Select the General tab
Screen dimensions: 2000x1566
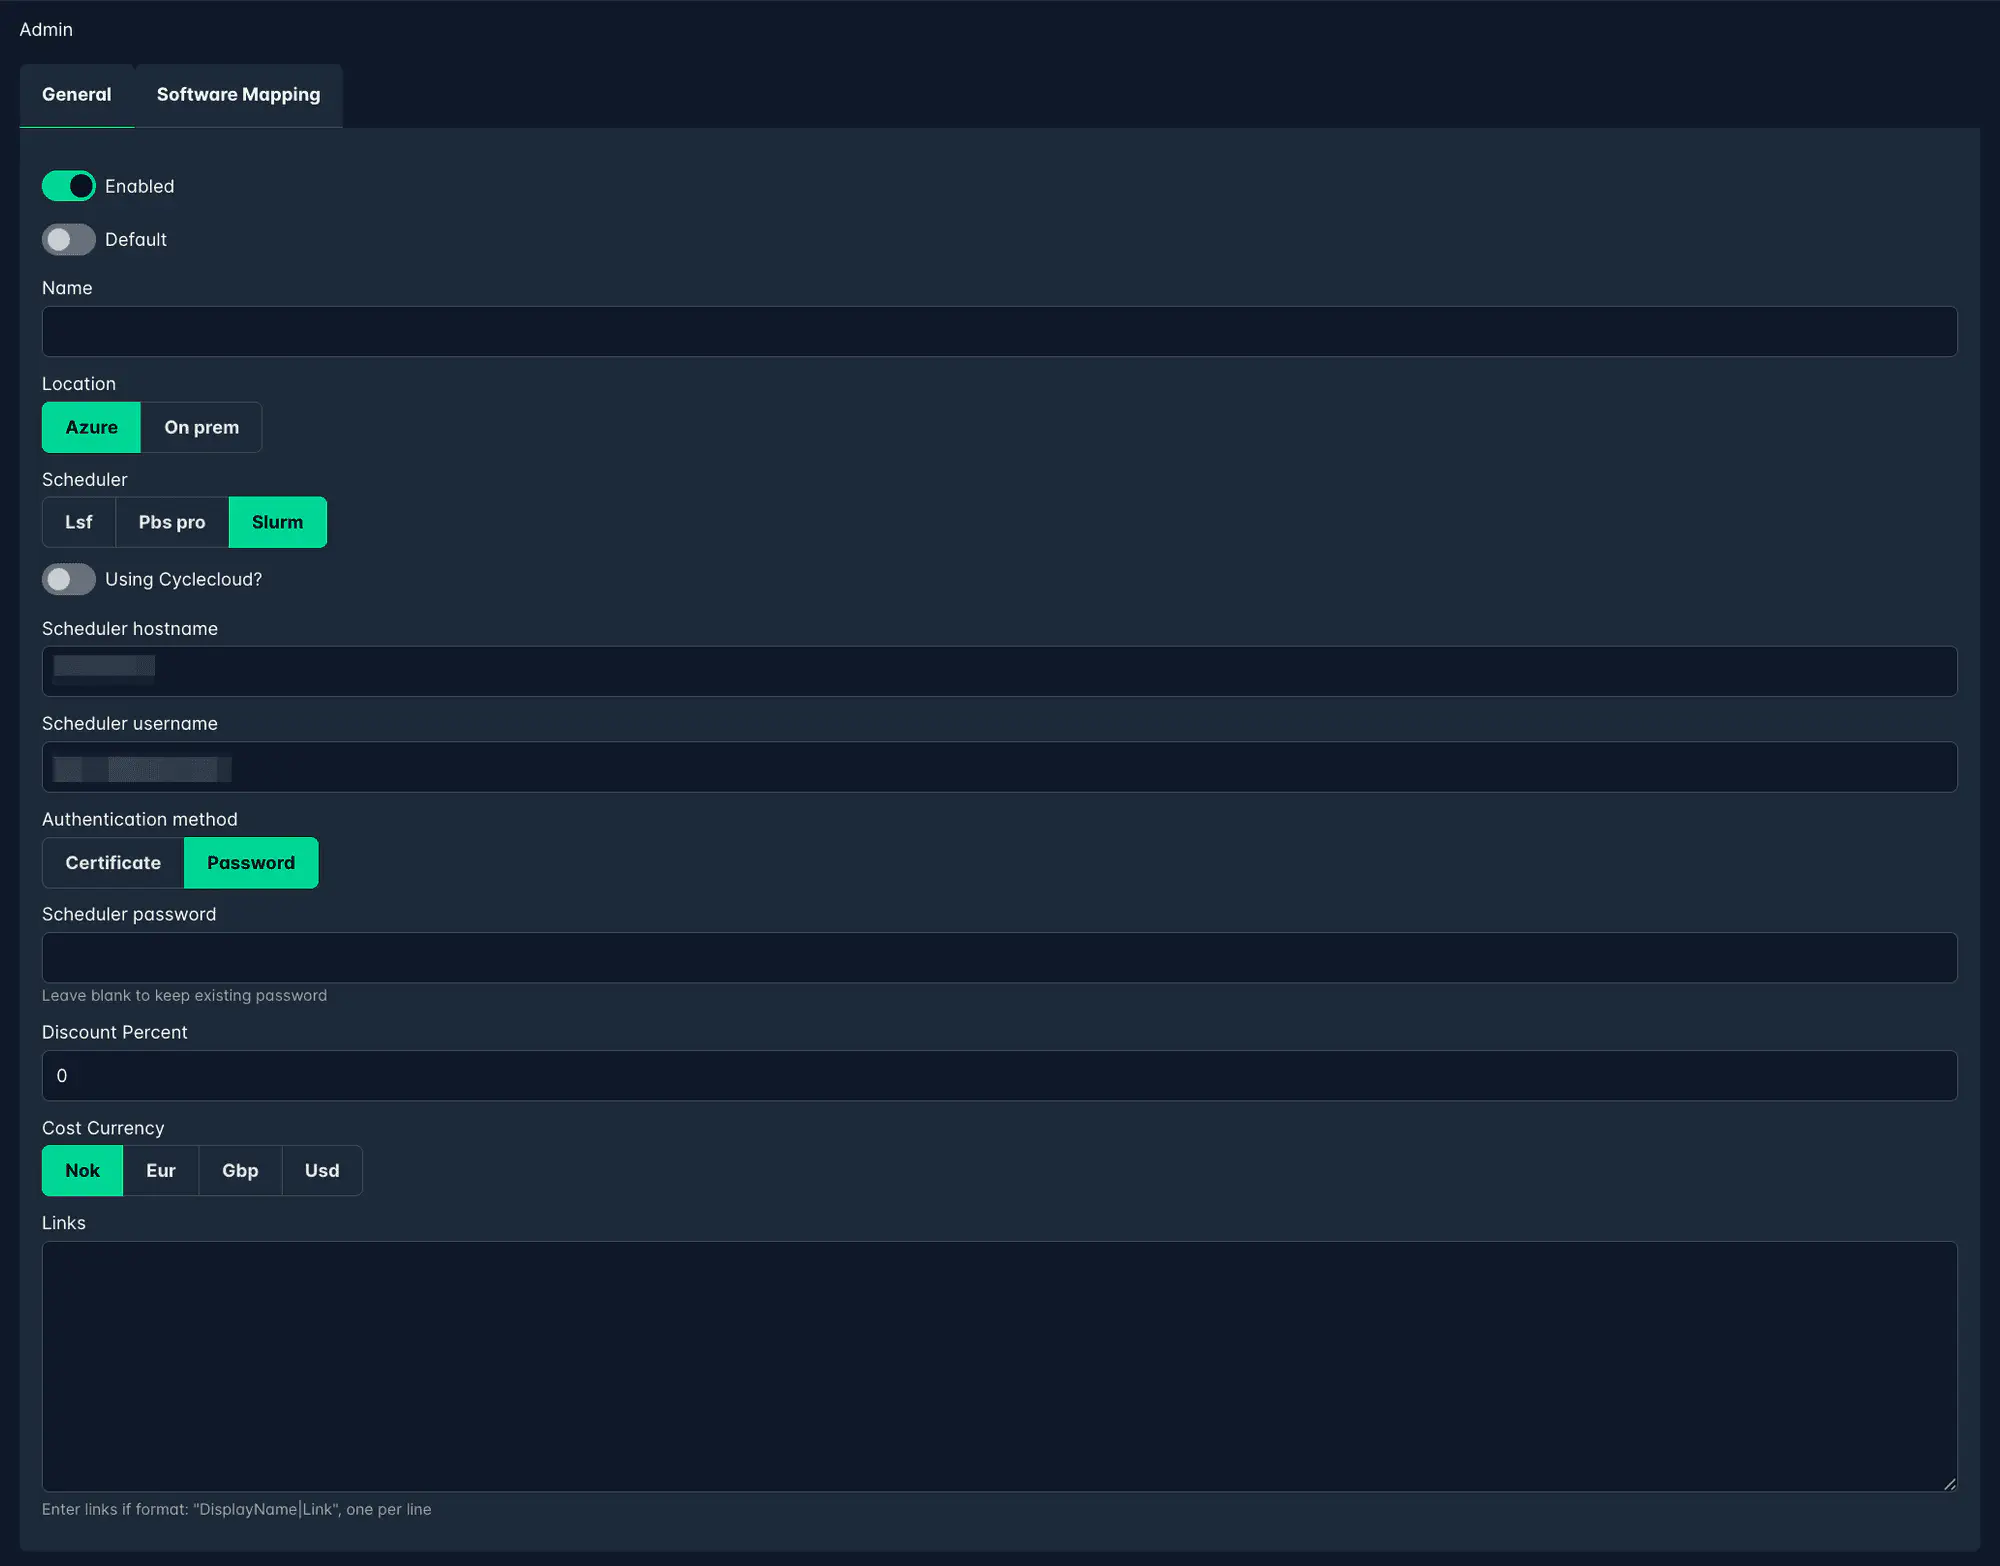pyautogui.click(x=76, y=94)
